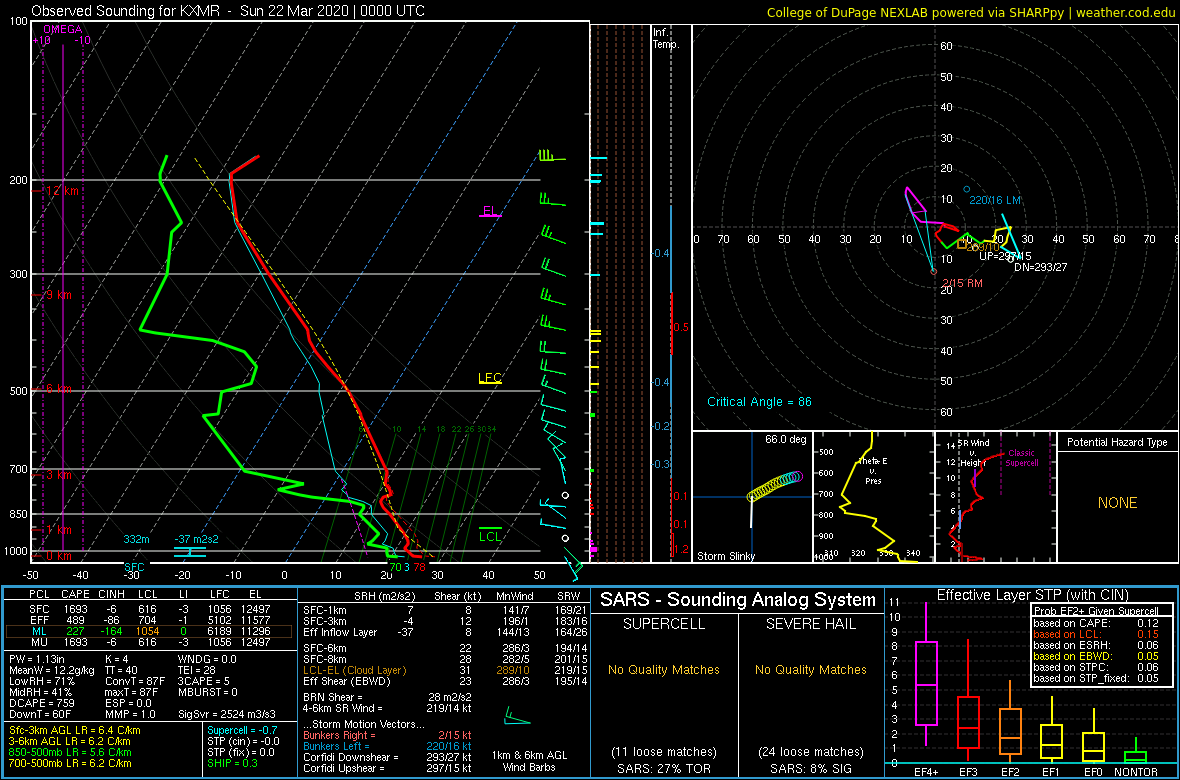Click 'Prob EF2+ Given Supercell' legend header
Screen dimensions: 1180x780
click(1095, 611)
